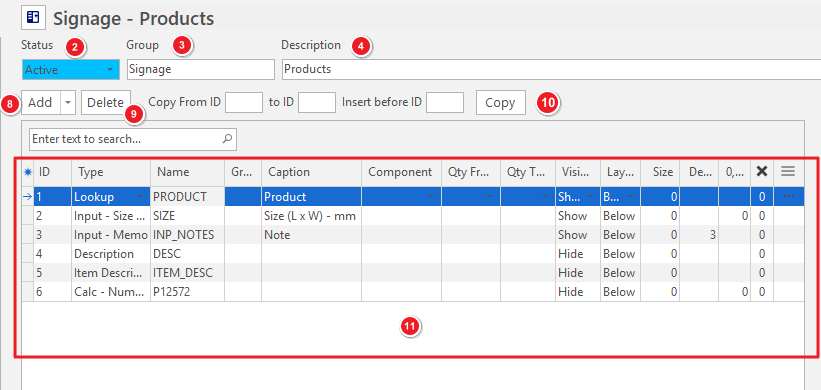This screenshot has width=821, height=390.
Task: Click the Enter text to search field
Action: tap(133, 139)
